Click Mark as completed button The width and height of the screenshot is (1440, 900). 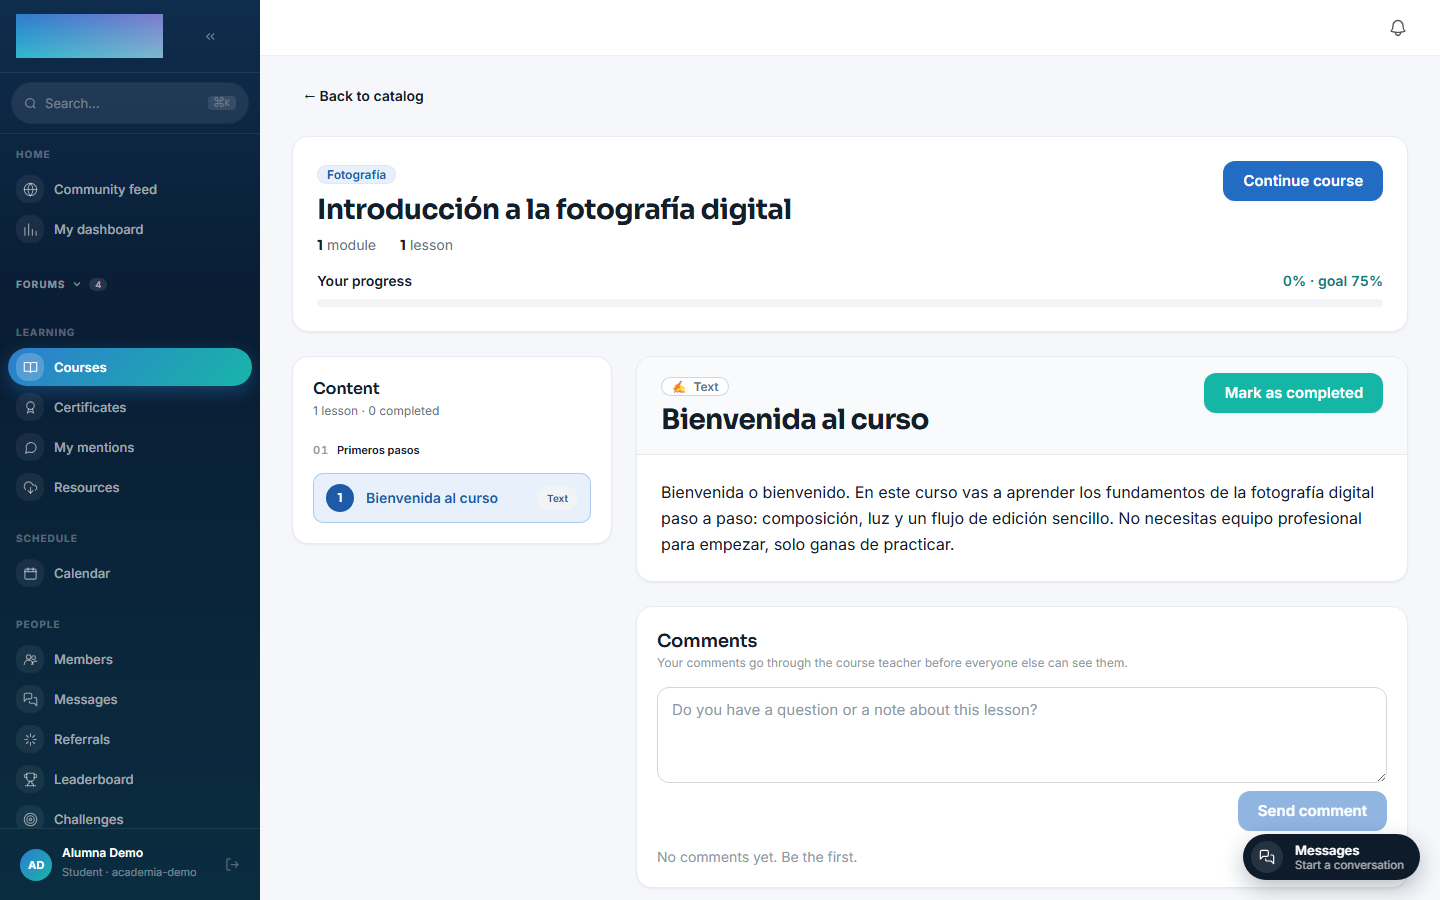coord(1293,393)
